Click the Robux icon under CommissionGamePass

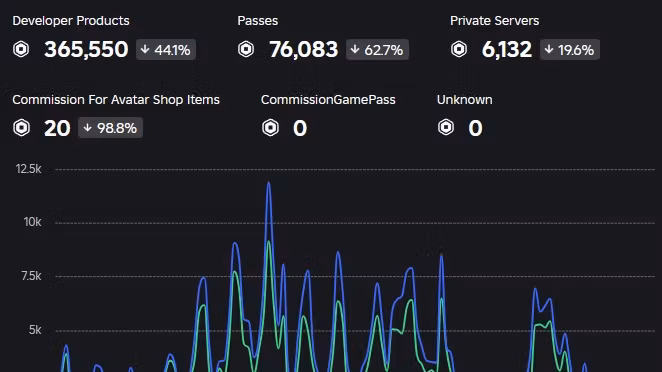[x=270, y=128]
